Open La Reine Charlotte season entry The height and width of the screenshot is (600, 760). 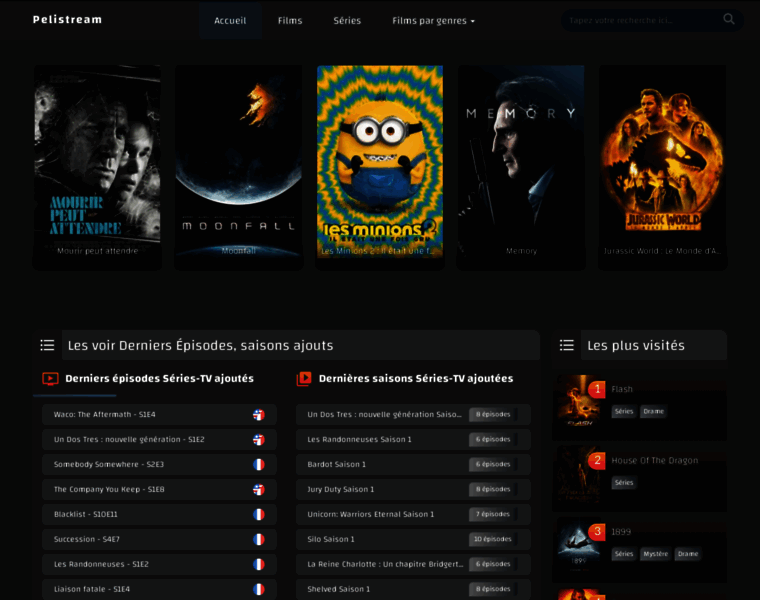[413, 564]
